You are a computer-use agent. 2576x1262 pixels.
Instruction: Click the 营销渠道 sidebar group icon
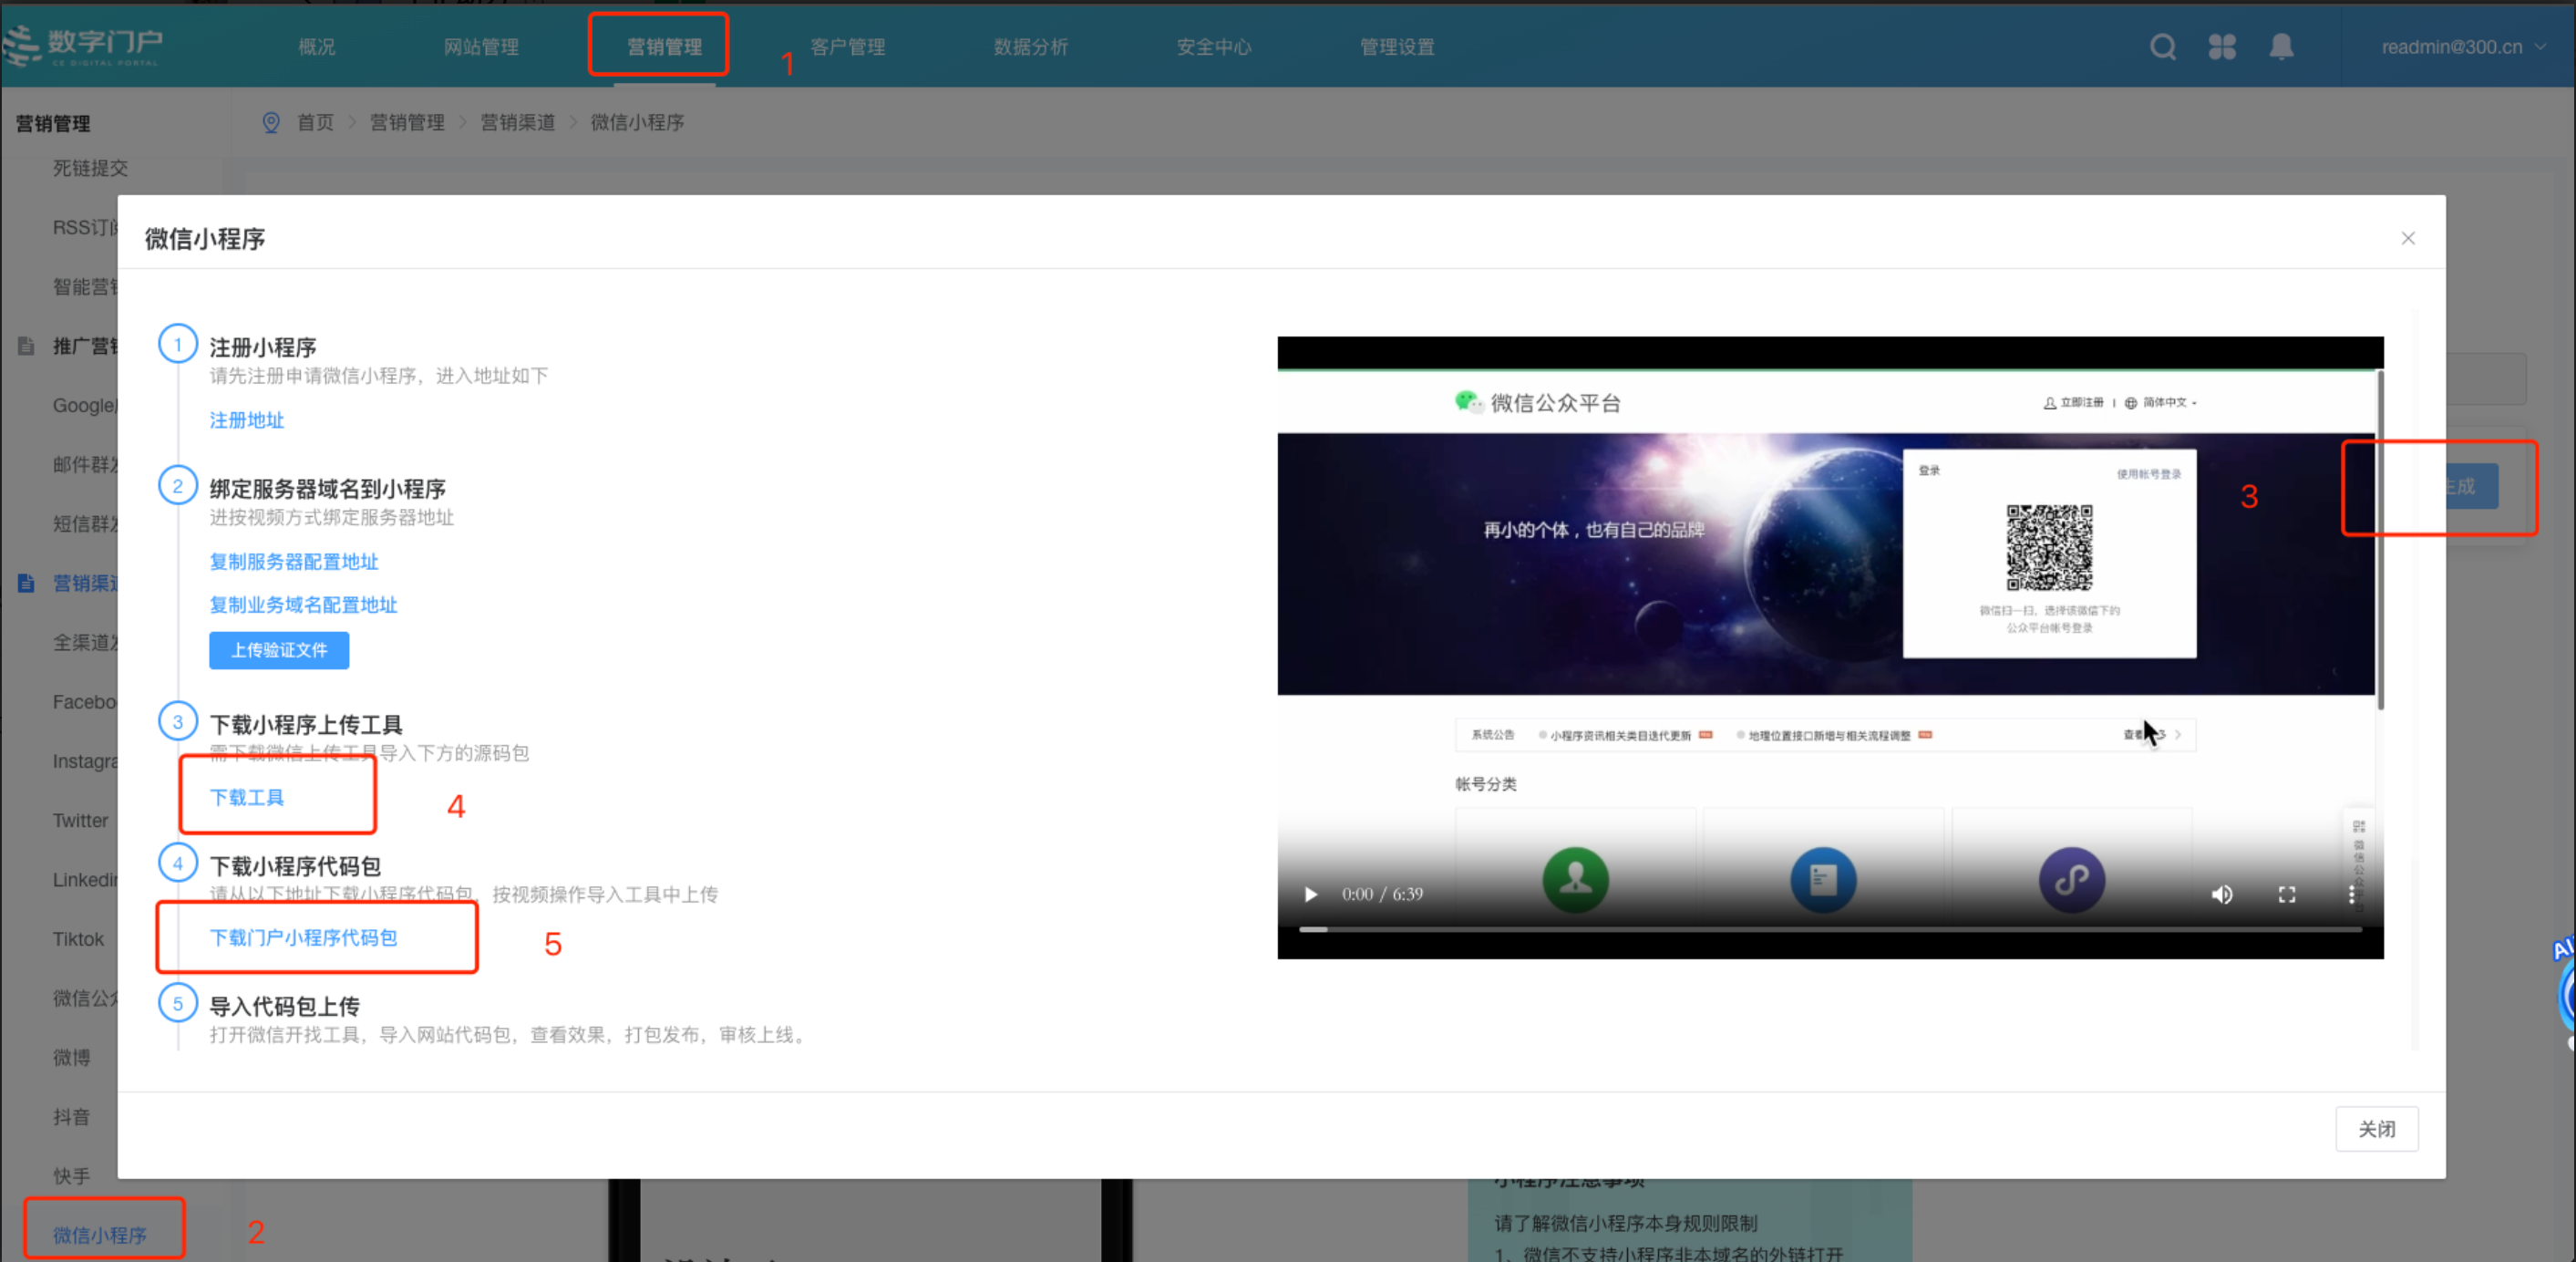click(x=26, y=583)
